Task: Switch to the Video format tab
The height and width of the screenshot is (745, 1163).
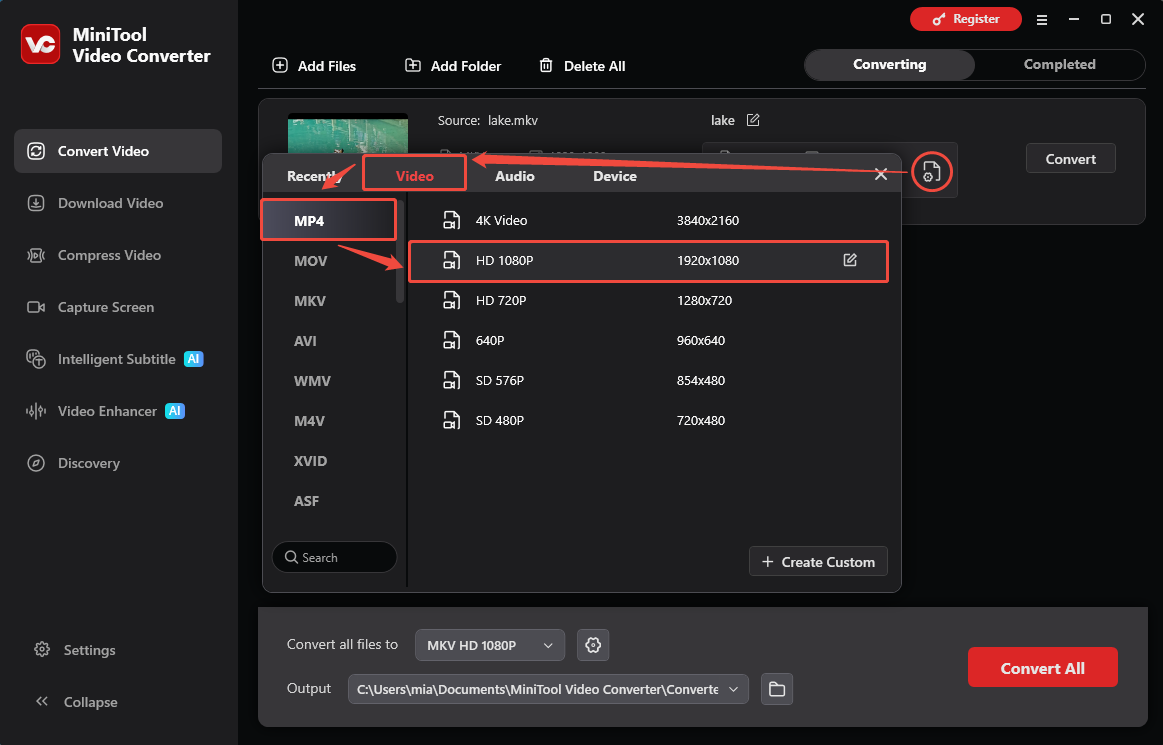Action: (x=415, y=176)
